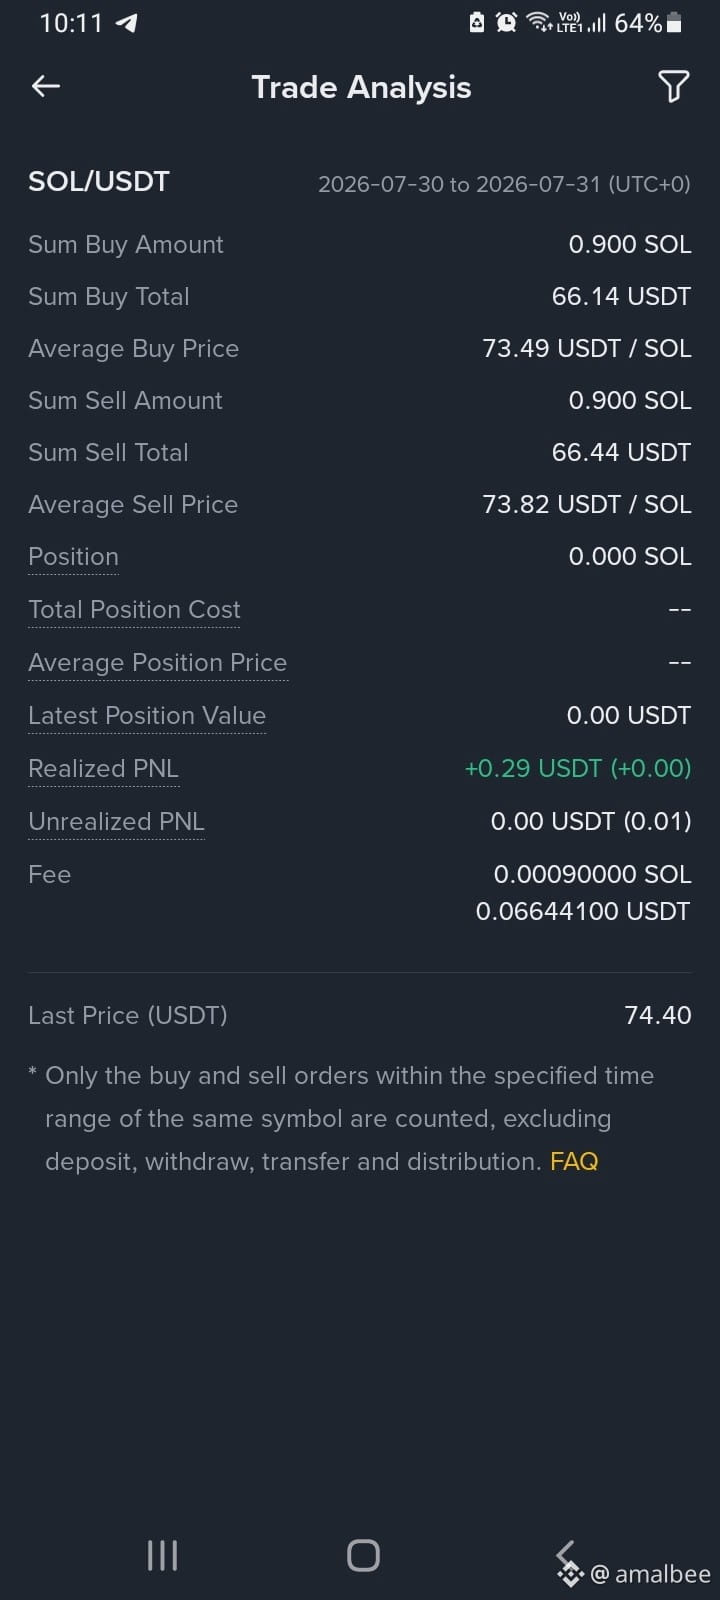Show Average Position Price explanation
Screen dimensions: 720x1600
coord(157,663)
